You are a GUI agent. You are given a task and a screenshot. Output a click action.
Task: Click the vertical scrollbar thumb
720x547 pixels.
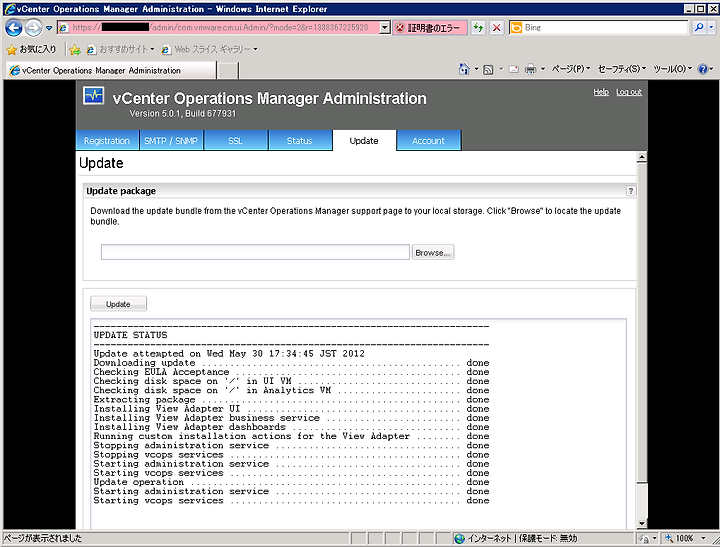pos(641,322)
